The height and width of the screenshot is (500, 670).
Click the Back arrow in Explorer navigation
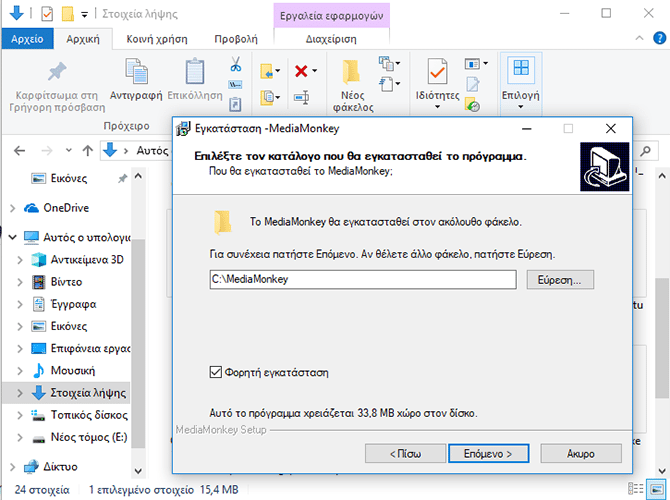20,150
